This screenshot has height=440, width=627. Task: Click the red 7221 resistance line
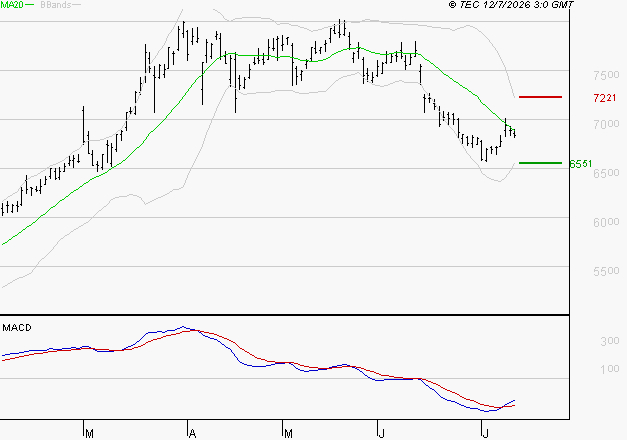point(540,97)
